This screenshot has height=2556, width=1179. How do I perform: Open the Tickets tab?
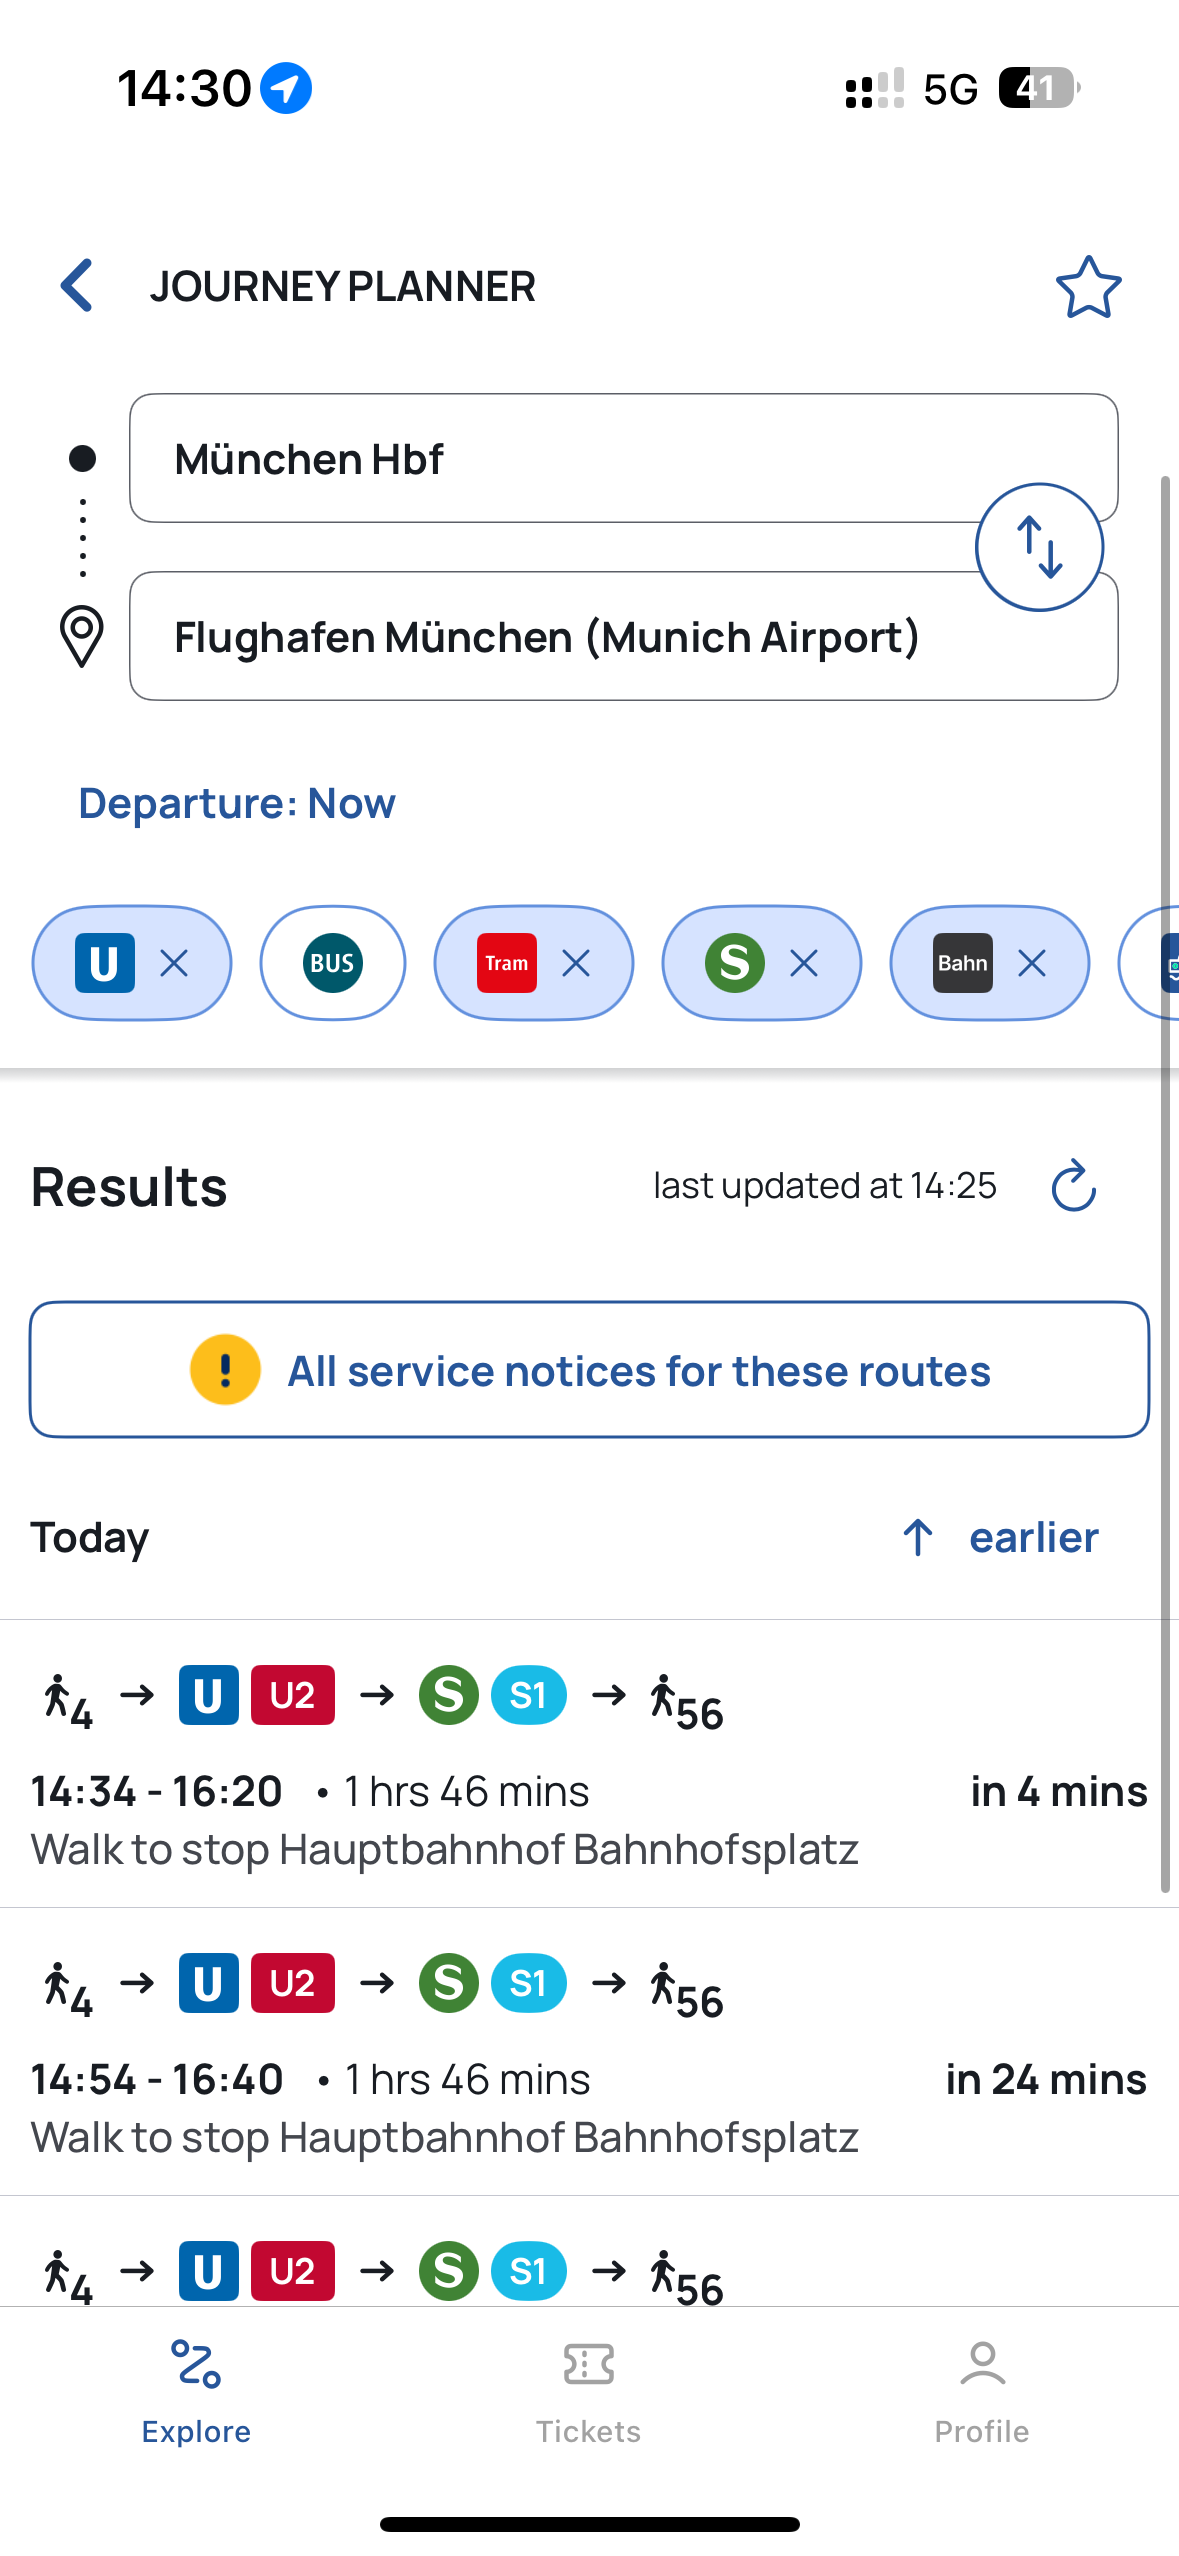(588, 2392)
